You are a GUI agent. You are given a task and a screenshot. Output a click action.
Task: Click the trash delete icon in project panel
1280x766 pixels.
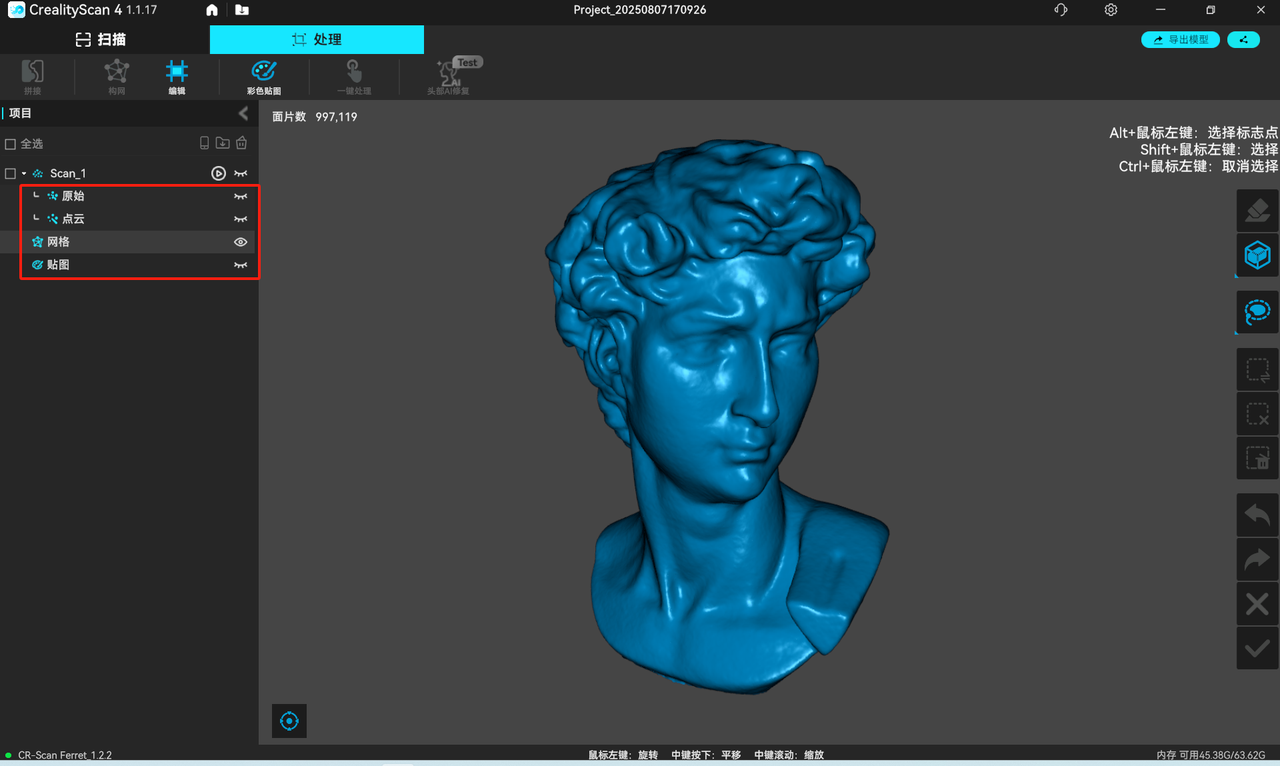click(x=241, y=143)
